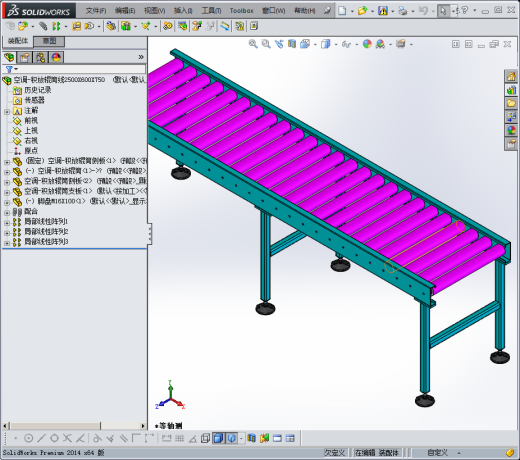Expand the 注解 folder node
This screenshot has width=520, height=460.
(7, 112)
